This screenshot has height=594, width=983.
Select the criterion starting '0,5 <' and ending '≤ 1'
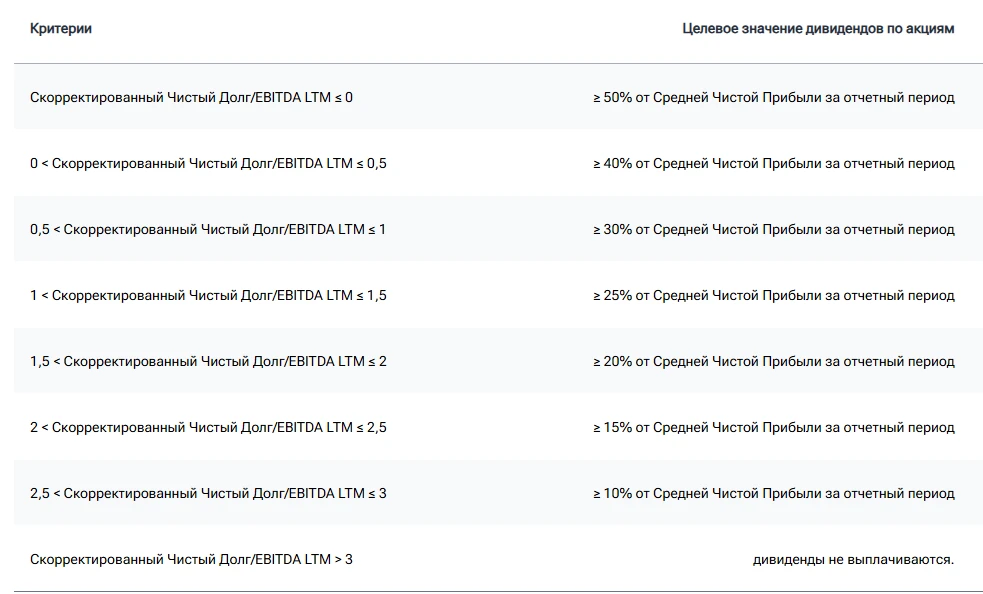pyautogui.click(x=208, y=230)
